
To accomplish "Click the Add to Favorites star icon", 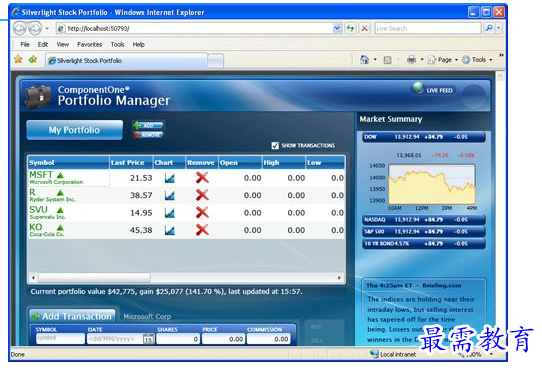I will tap(33, 60).
